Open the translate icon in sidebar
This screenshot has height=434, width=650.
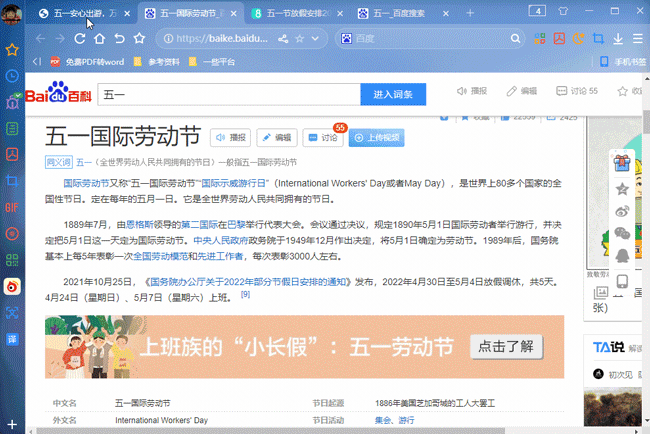coord(12,339)
